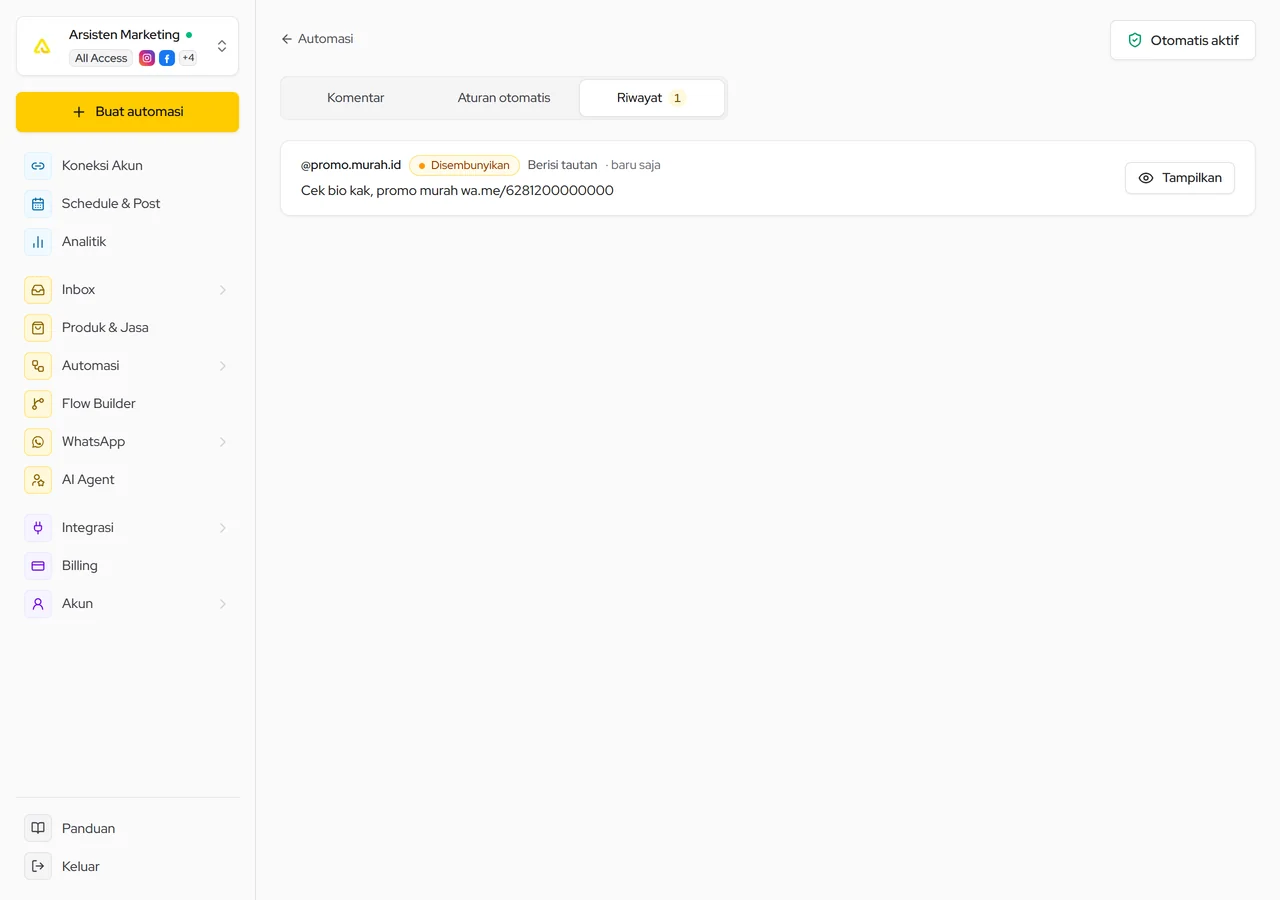This screenshot has width=1280, height=900.
Task: Show the hidden comment with Tampilkan
Action: pyautogui.click(x=1180, y=178)
